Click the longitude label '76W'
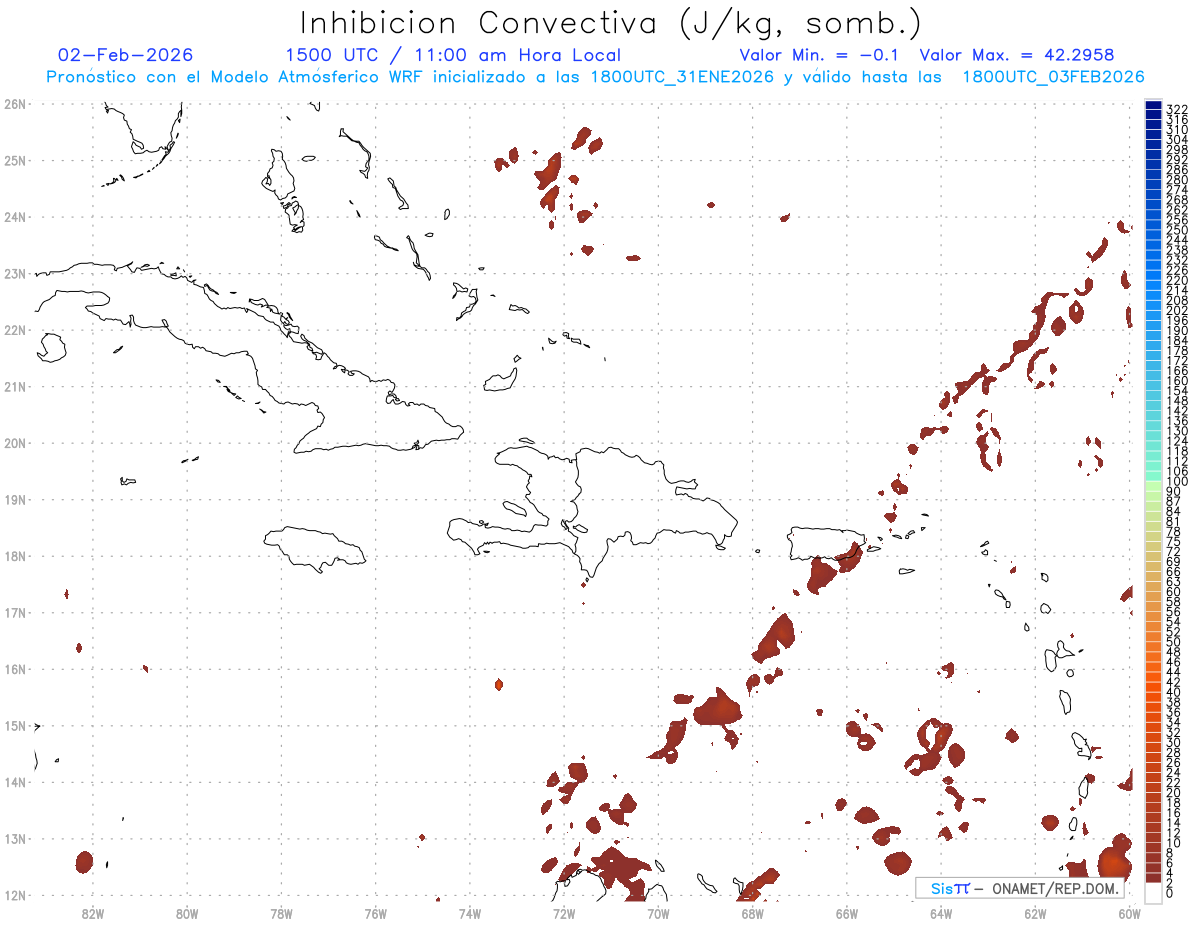This screenshot has height=927, width=1200. (x=375, y=912)
